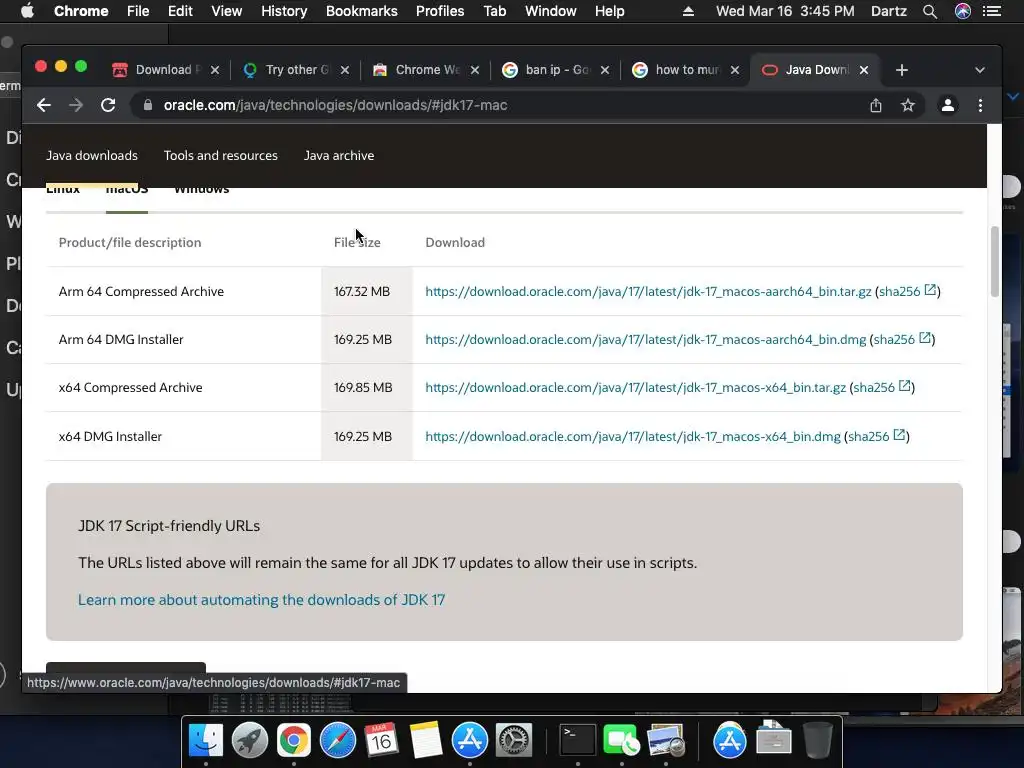This screenshot has height=768, width=1024.
Task: Download the aarch64 DMG installer link
Action: tap(645, 340)
